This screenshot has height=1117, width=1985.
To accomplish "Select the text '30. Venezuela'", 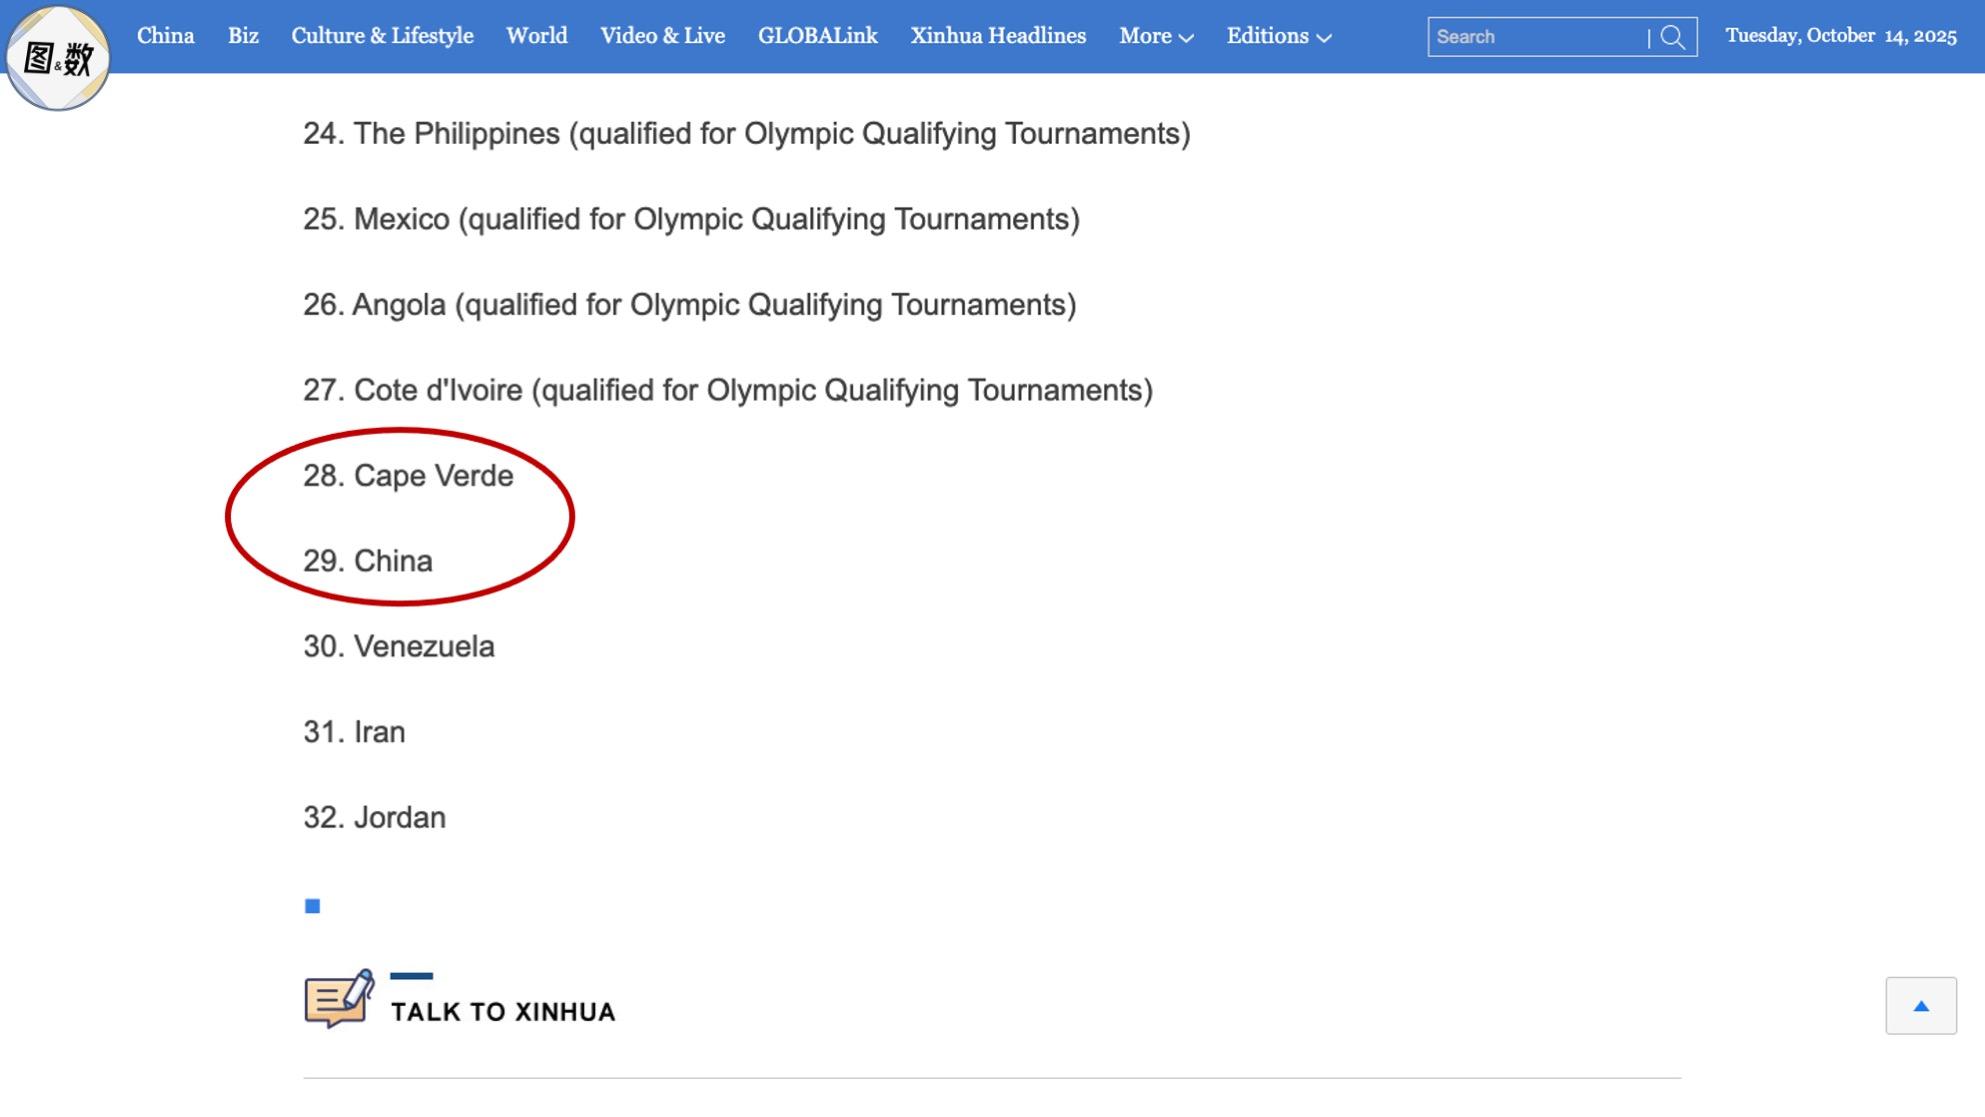I will (399, 647).
